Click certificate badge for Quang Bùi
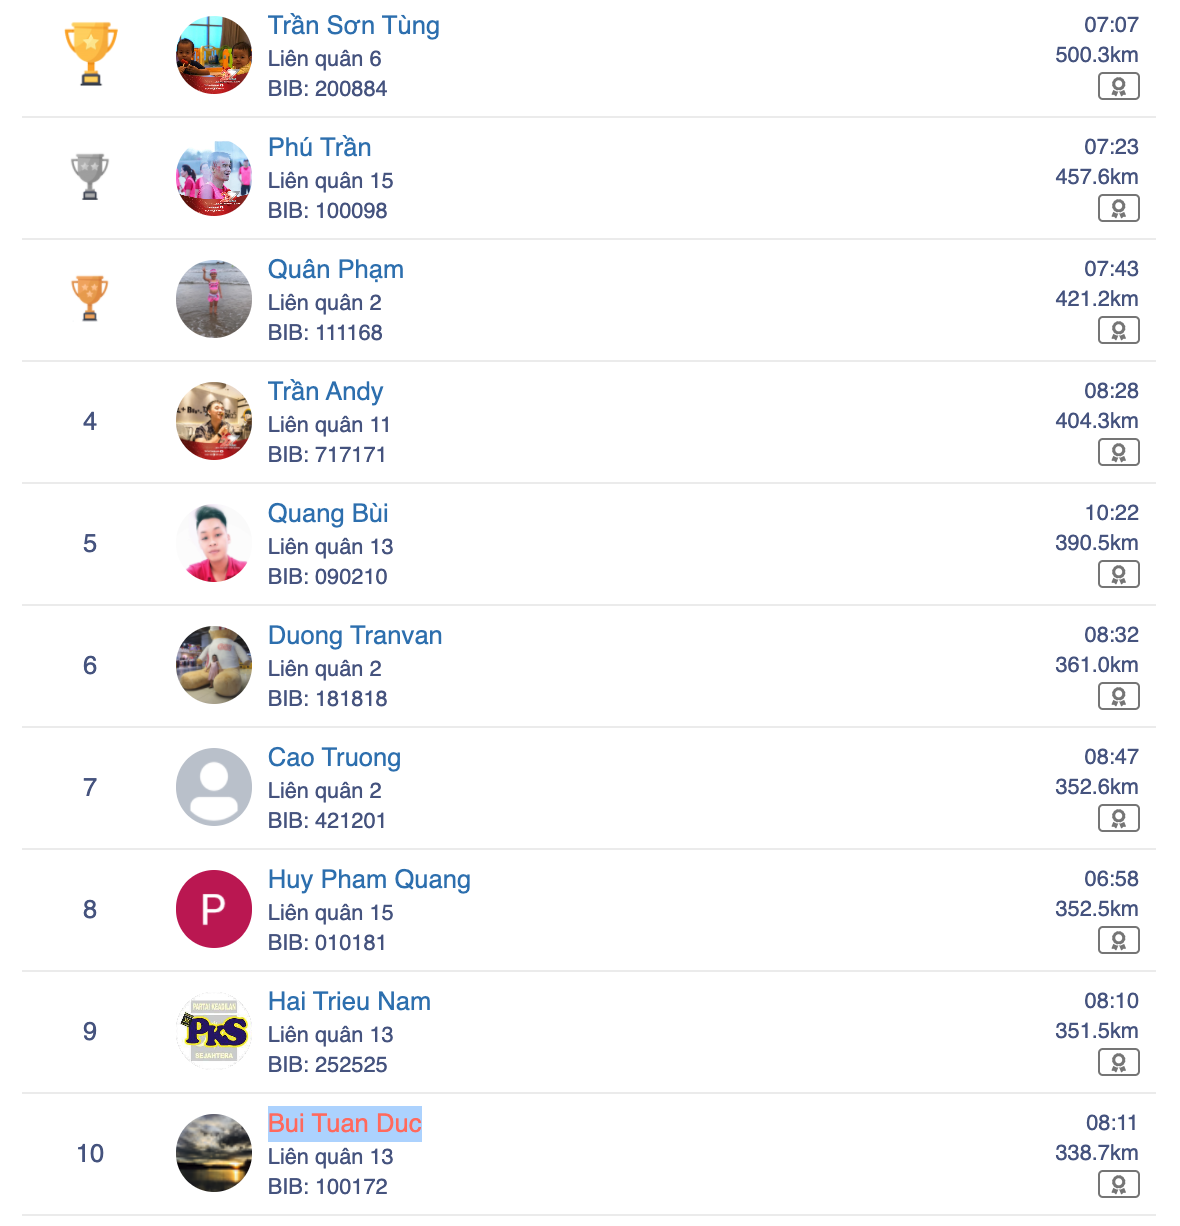 1118,575
